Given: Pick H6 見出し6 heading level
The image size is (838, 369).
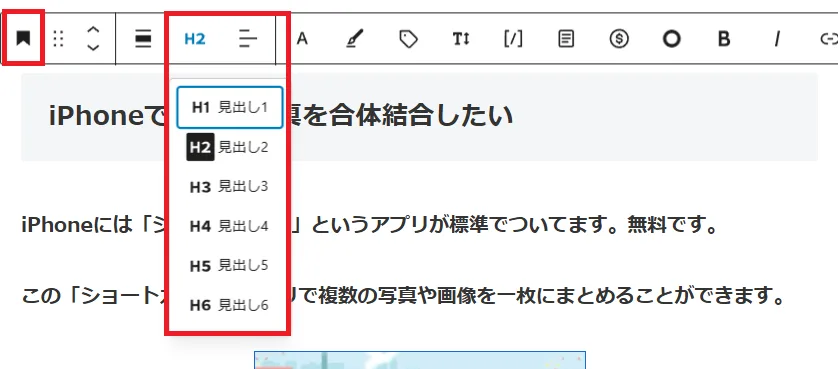Looking at the screenshot, I should (x=230, y=305).
